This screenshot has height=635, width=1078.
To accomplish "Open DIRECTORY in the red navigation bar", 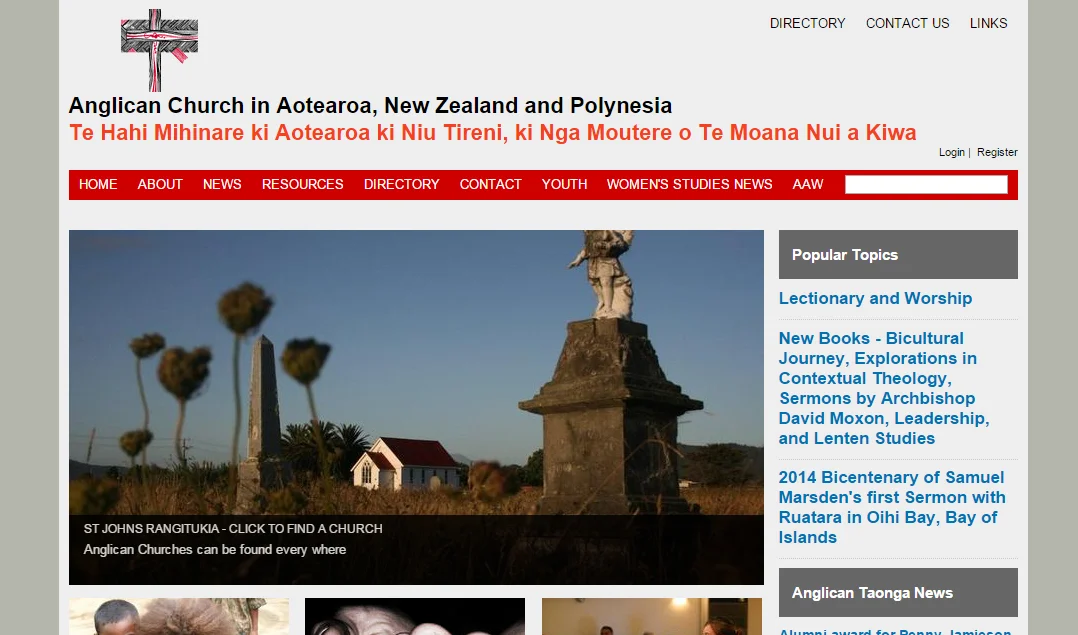I will (402, 184).
